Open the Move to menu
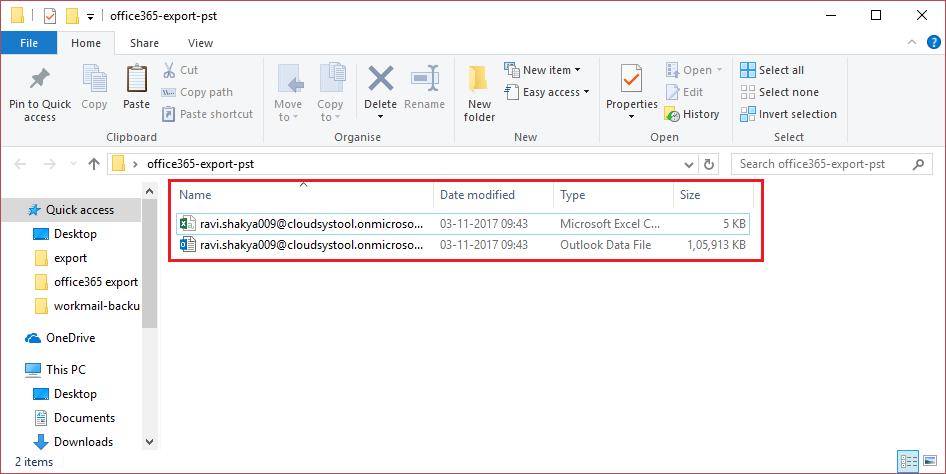Image resolution: width=946 pixels, height=474 pixels. [x=288, y=93]
